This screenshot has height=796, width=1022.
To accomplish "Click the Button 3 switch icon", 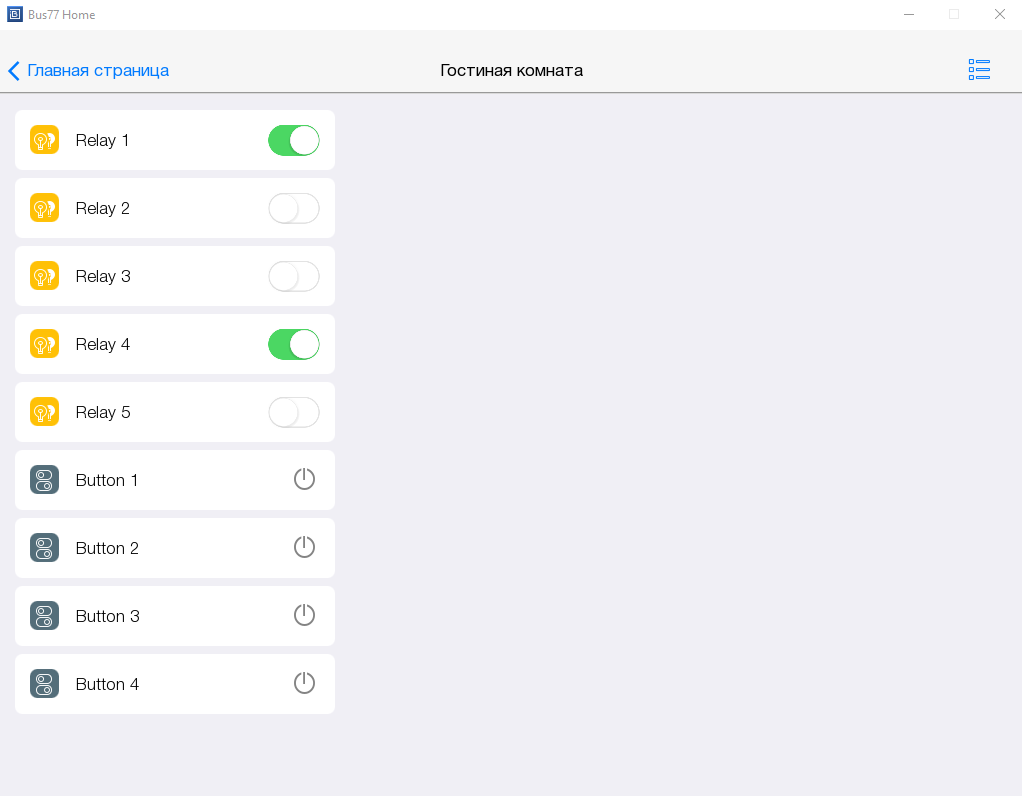I will click(44, 616).
